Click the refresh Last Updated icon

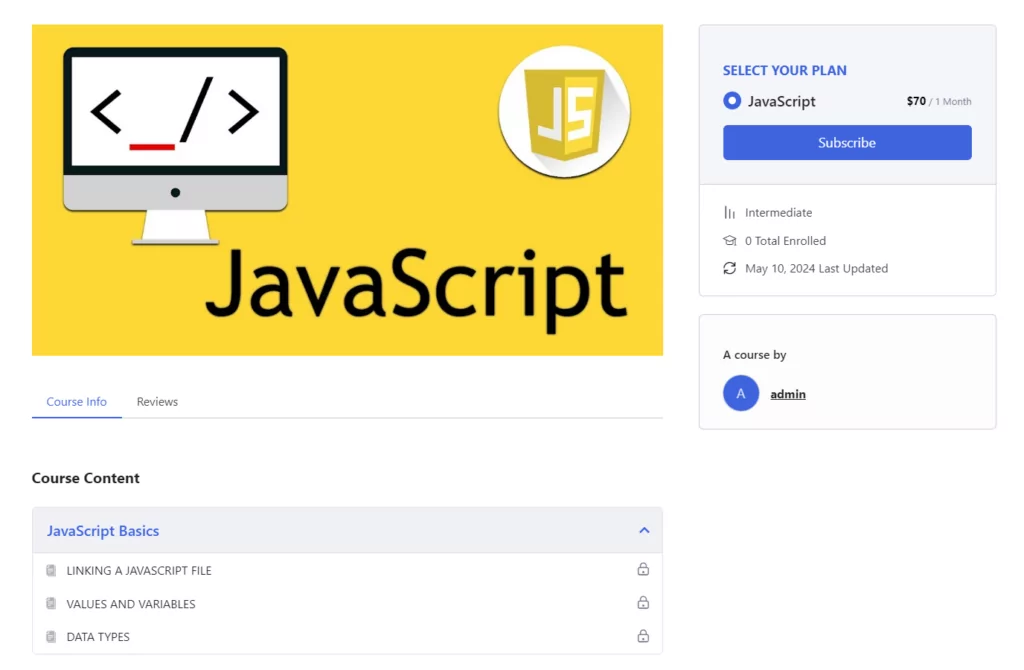pos(729,268)
